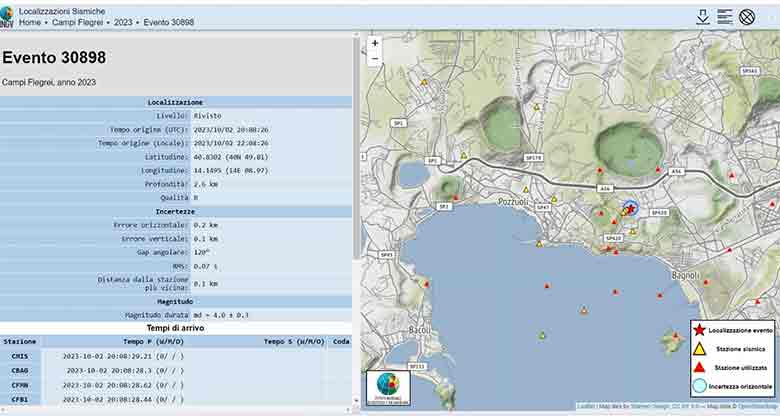Select station CMIS in arrival table
Viewport: 780px width, 416px height.
19,355
